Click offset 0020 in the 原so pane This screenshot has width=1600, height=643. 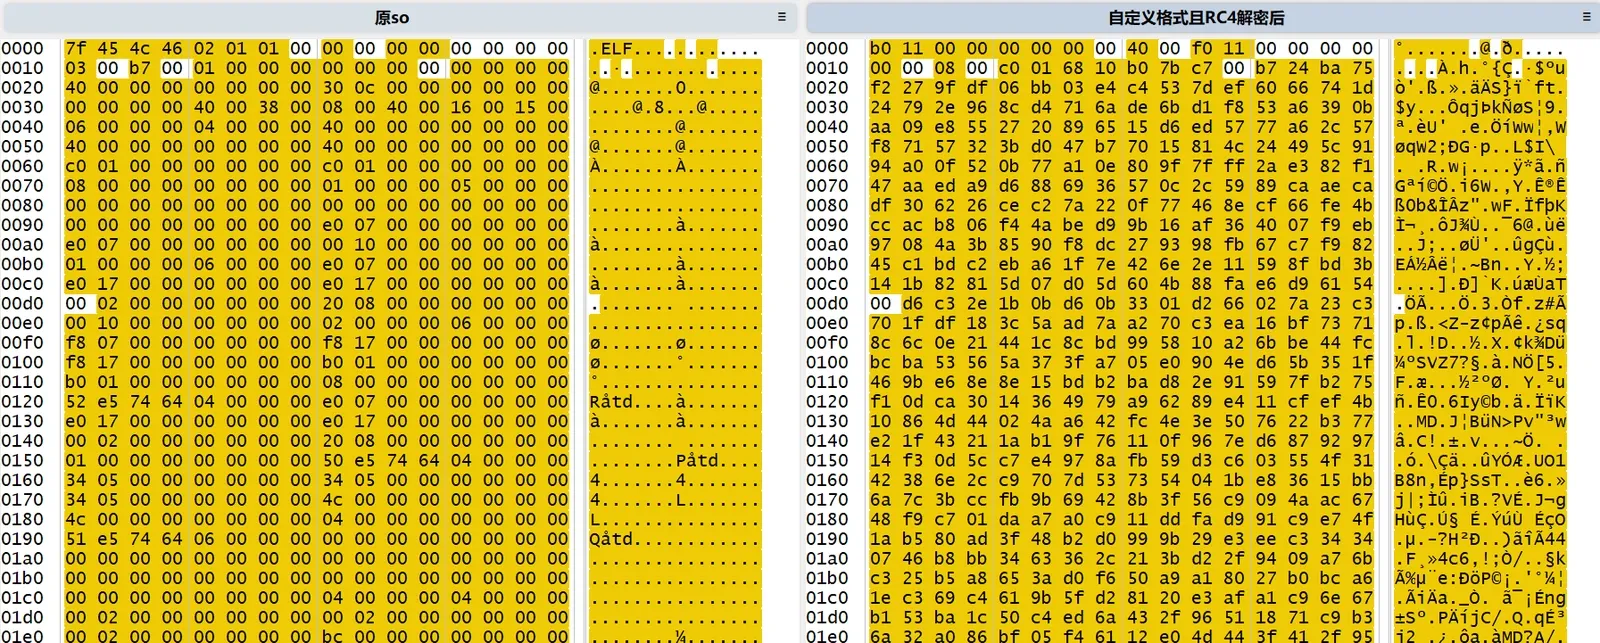coord(23,87)
